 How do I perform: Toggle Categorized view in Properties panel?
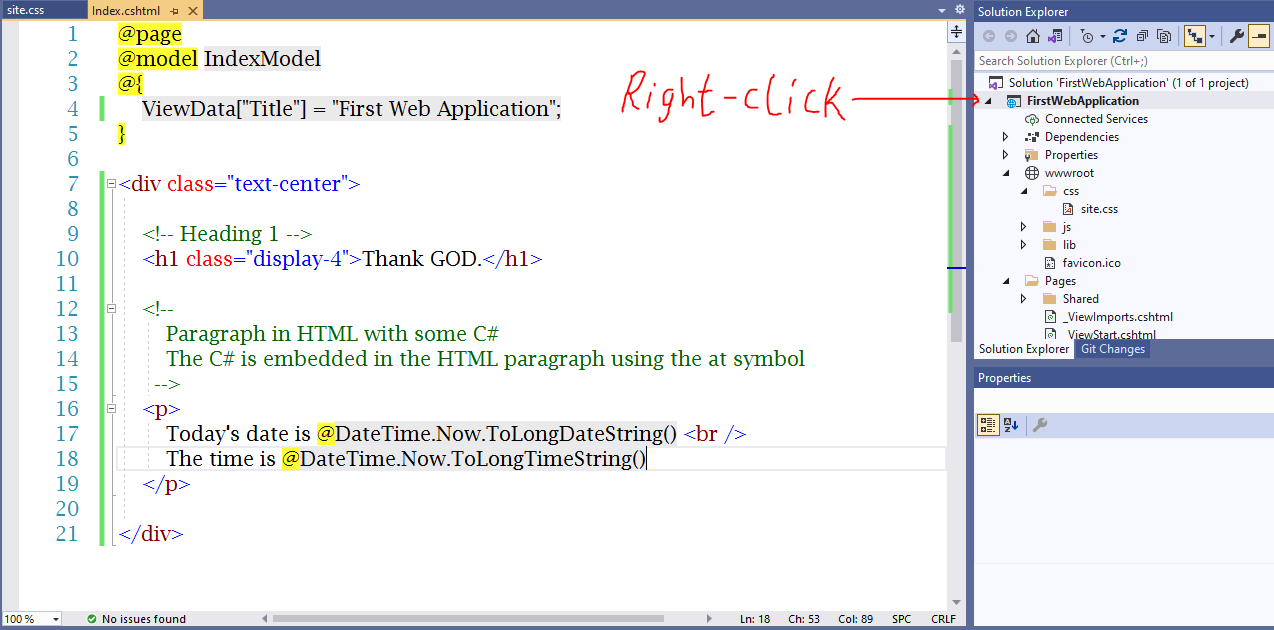click(988, 425)
